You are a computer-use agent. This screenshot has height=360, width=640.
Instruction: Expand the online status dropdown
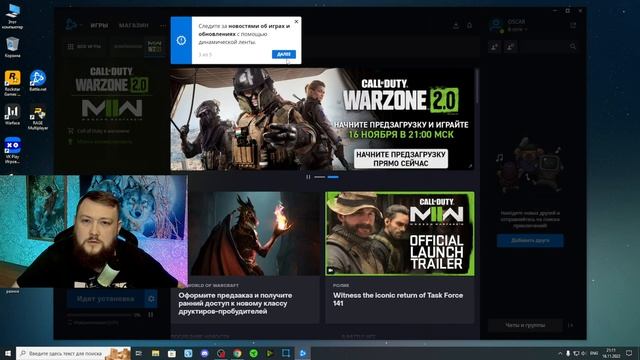tap(517, 29)
